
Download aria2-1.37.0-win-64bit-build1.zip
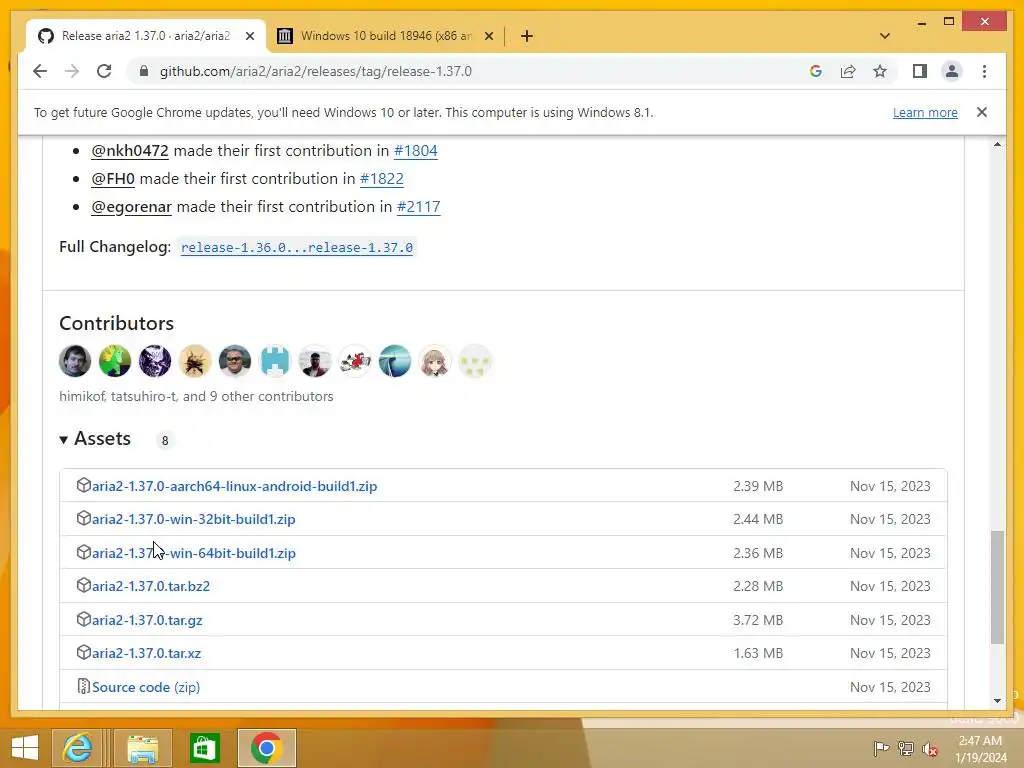(x=193, y=553)
